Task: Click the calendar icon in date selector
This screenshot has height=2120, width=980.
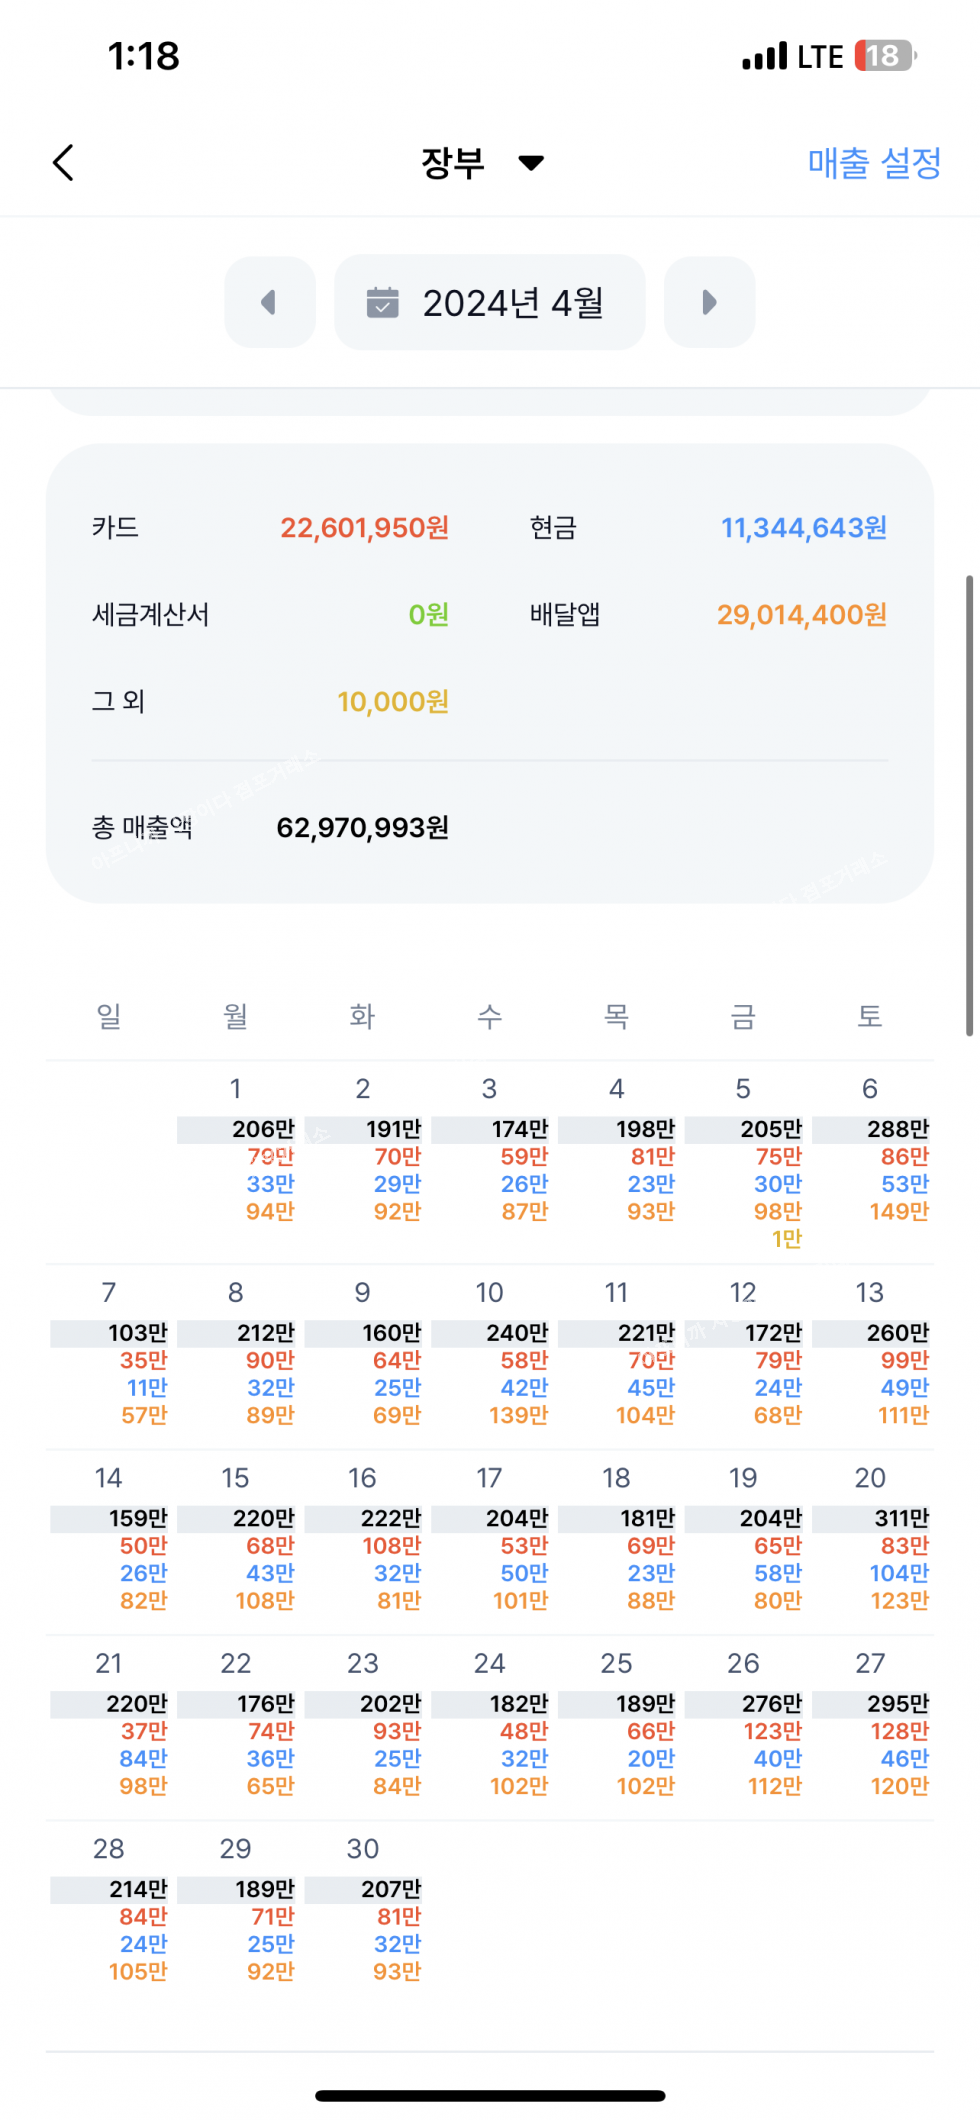Action: [382, 302]
